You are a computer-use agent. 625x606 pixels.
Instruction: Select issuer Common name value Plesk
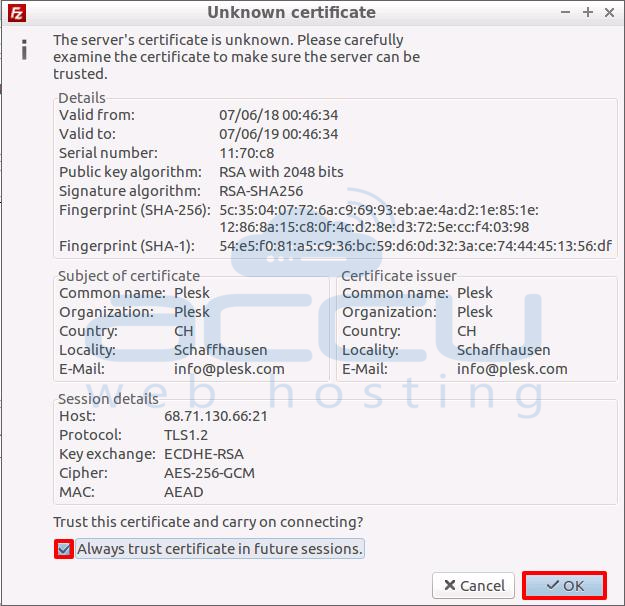pyautogui.click(x=475, y=293)
